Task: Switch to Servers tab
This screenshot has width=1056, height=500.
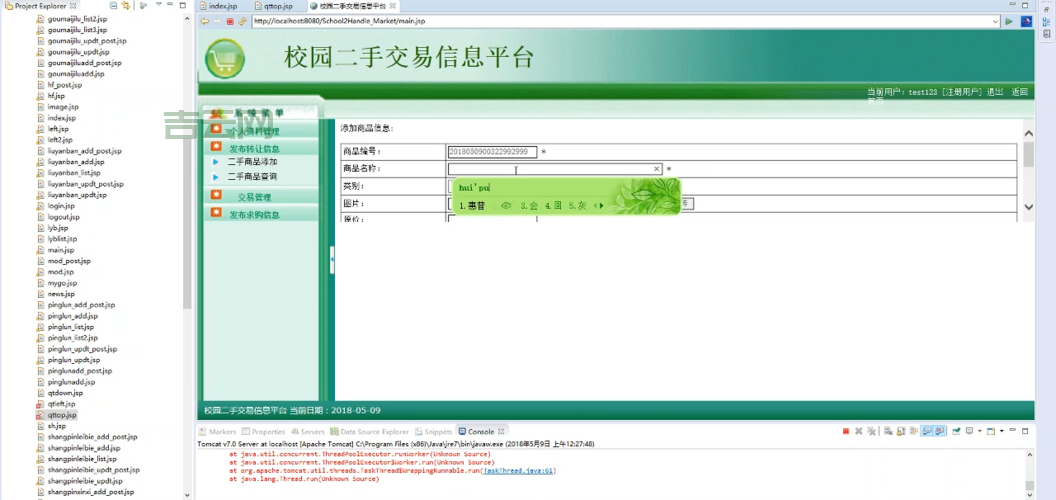Action: click(308, 431)
